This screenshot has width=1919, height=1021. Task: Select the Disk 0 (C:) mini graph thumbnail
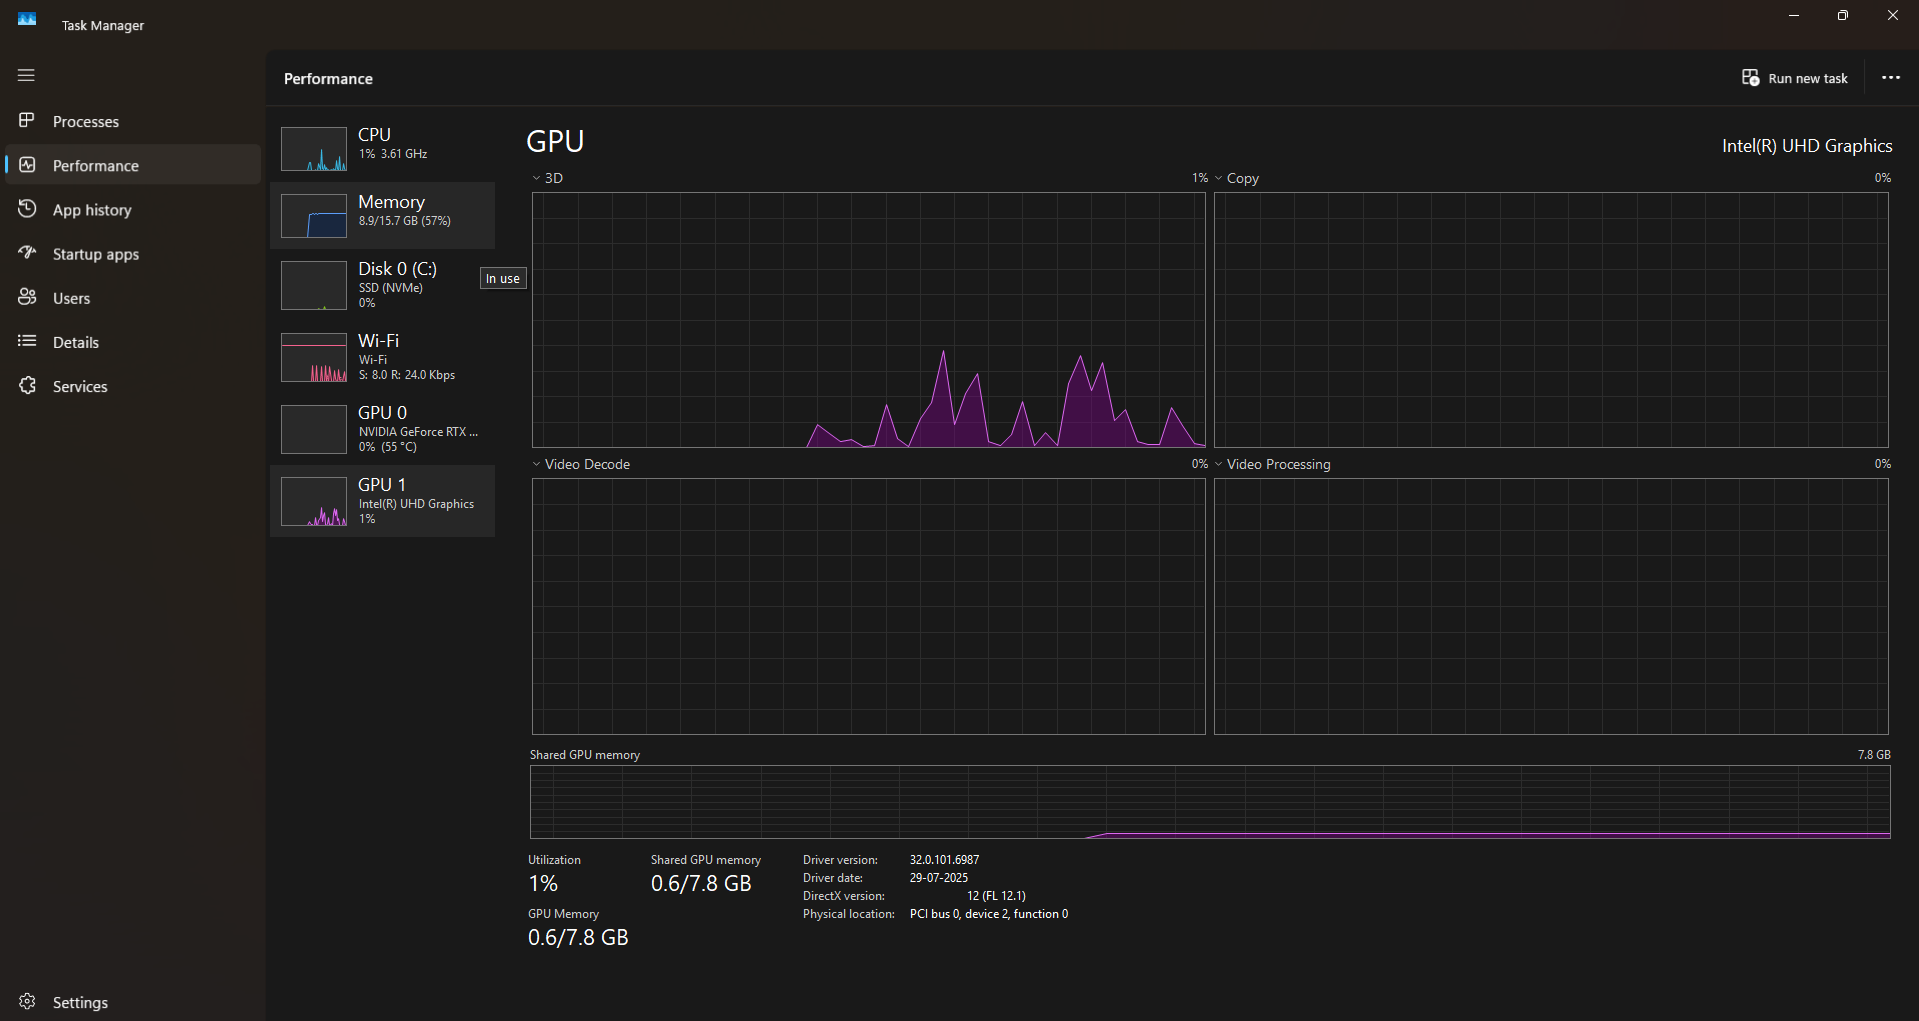314,286
